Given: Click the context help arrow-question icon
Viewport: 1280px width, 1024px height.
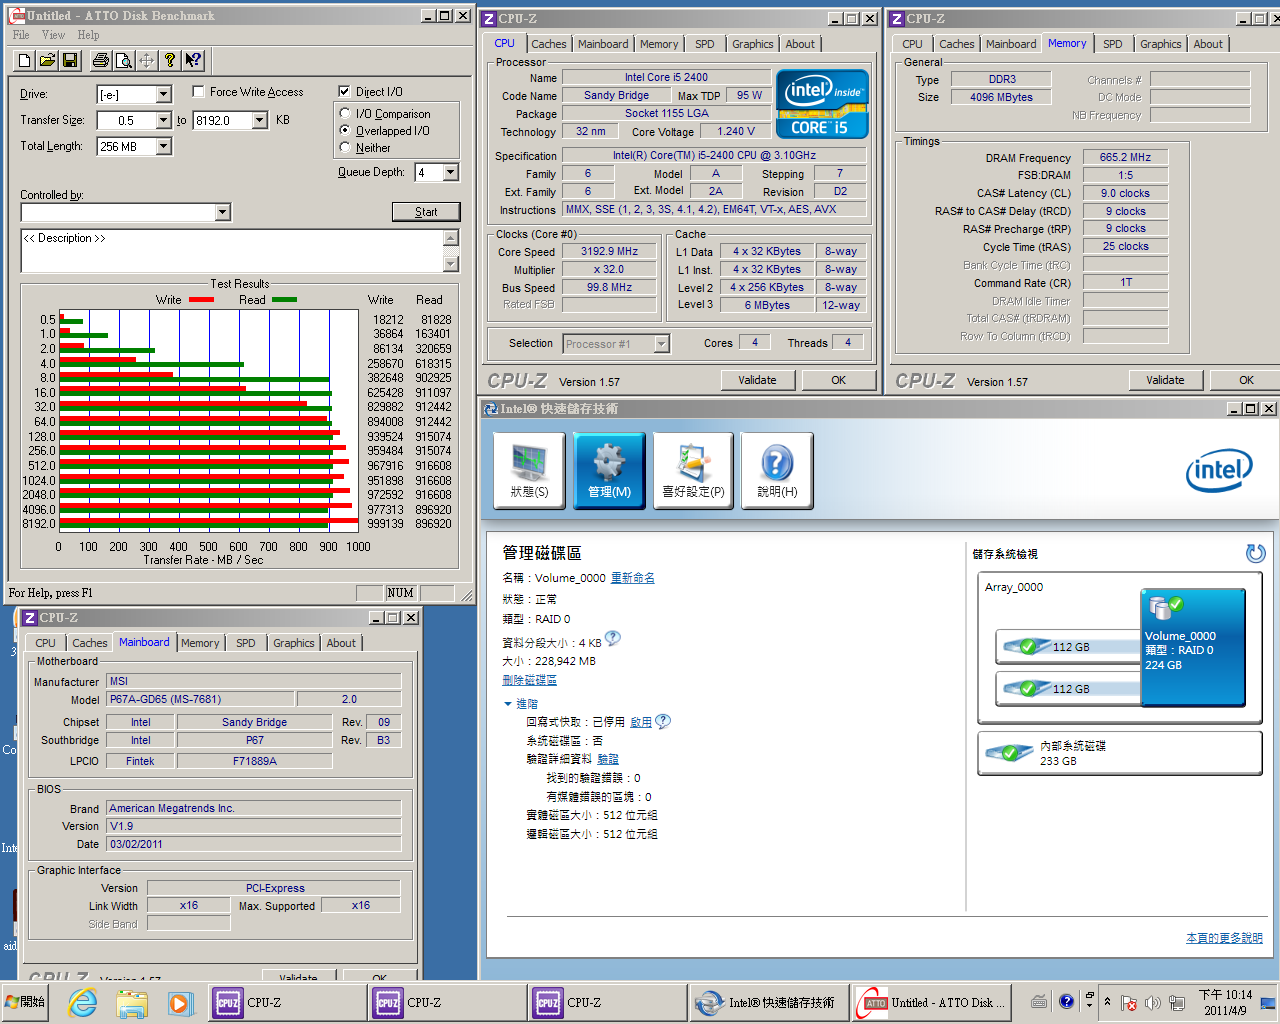Looking at the screenshot, I should coord(194,60).
